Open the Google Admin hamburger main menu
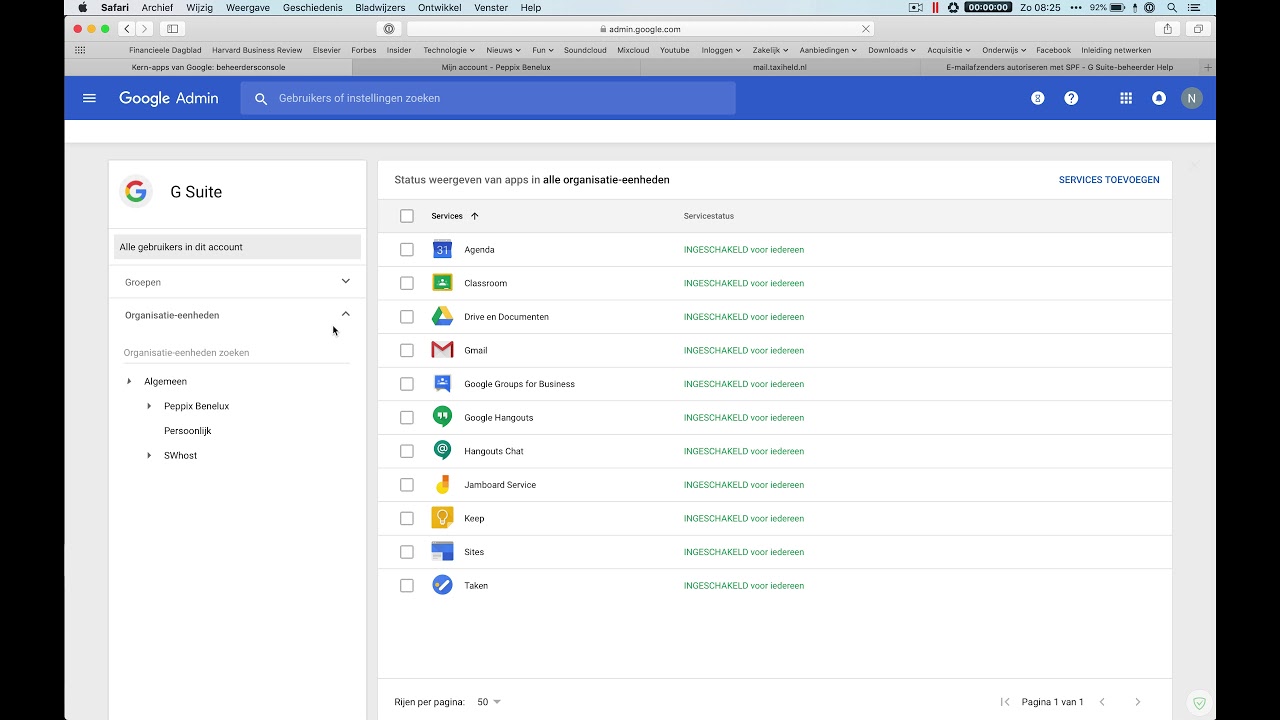The image size is (1280, 720). (x=89, y=98)
